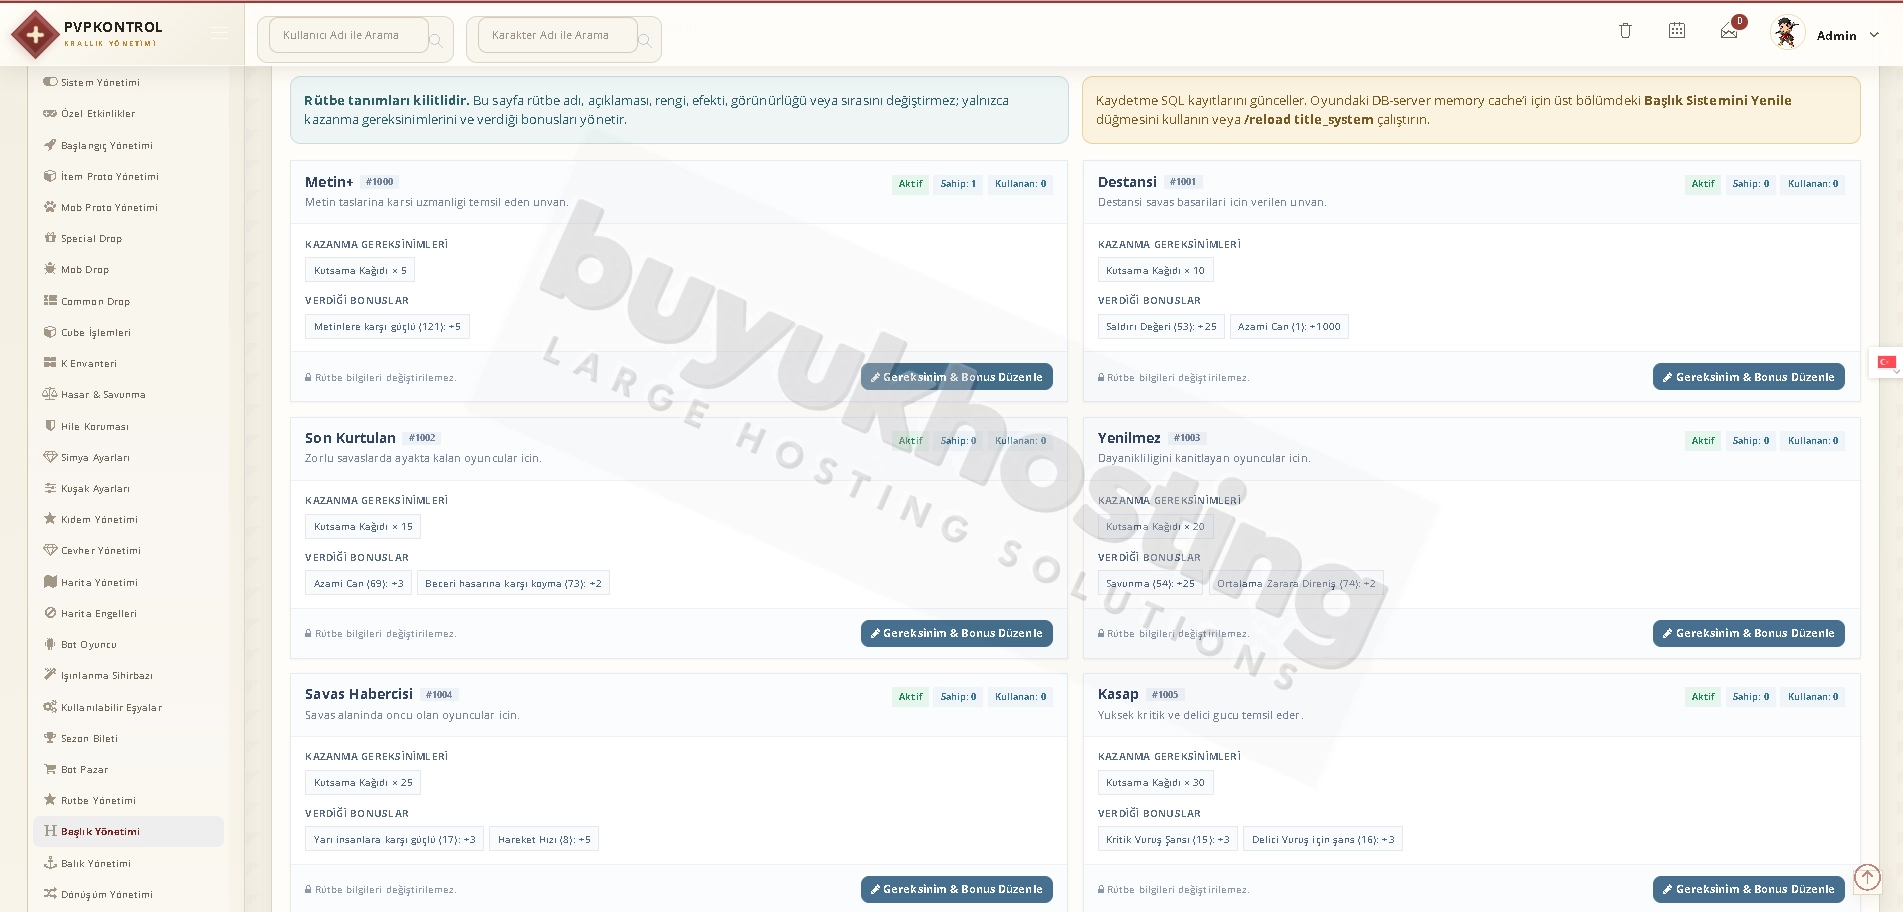Viewport: 1903px width, 912px height.
Task: Click the Simya Ayarları gem icon
Action: (x=50, y=457)
